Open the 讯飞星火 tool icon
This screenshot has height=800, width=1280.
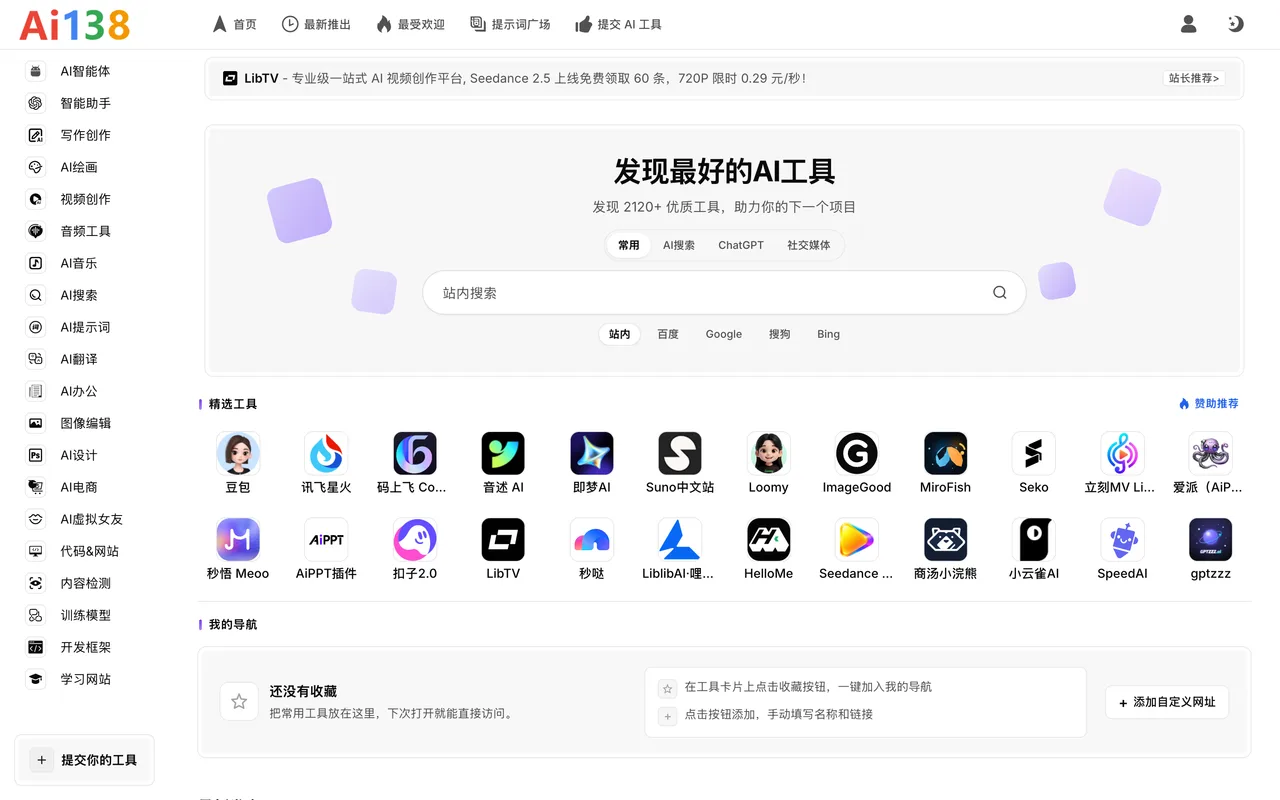click(x=326, y=453)
